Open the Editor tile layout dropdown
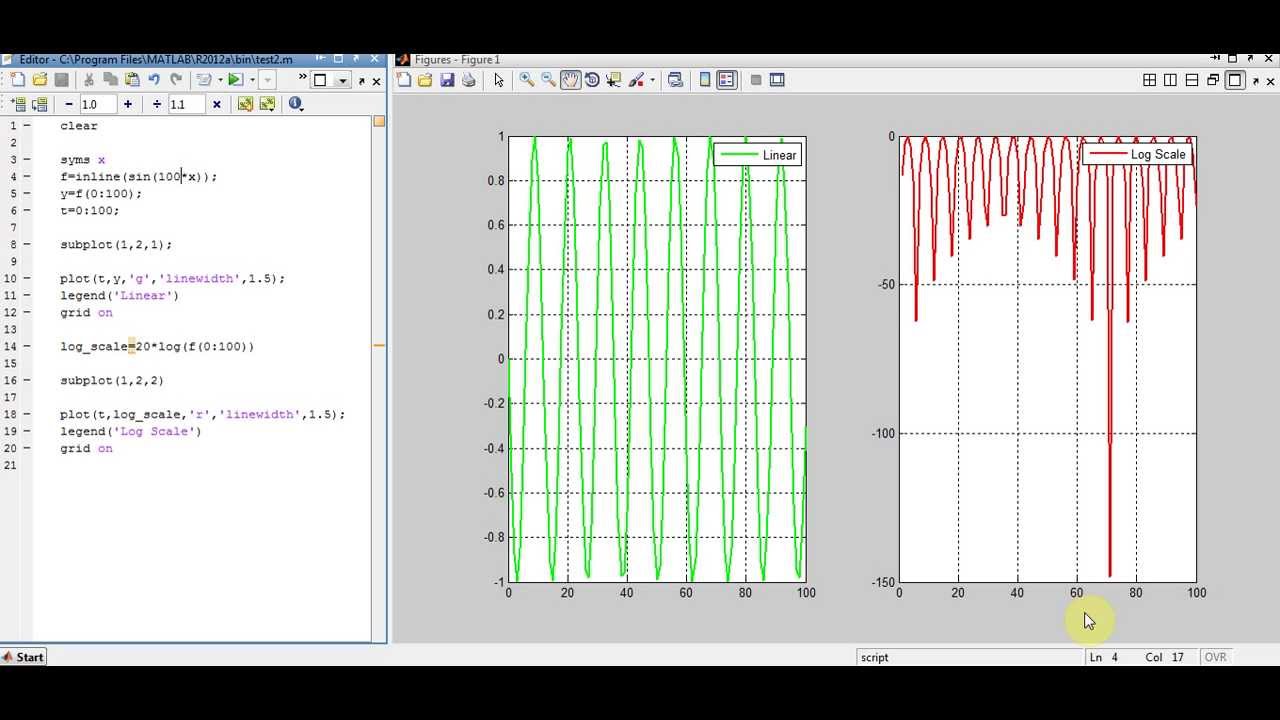1280x720 pixels. coord(343,81)
